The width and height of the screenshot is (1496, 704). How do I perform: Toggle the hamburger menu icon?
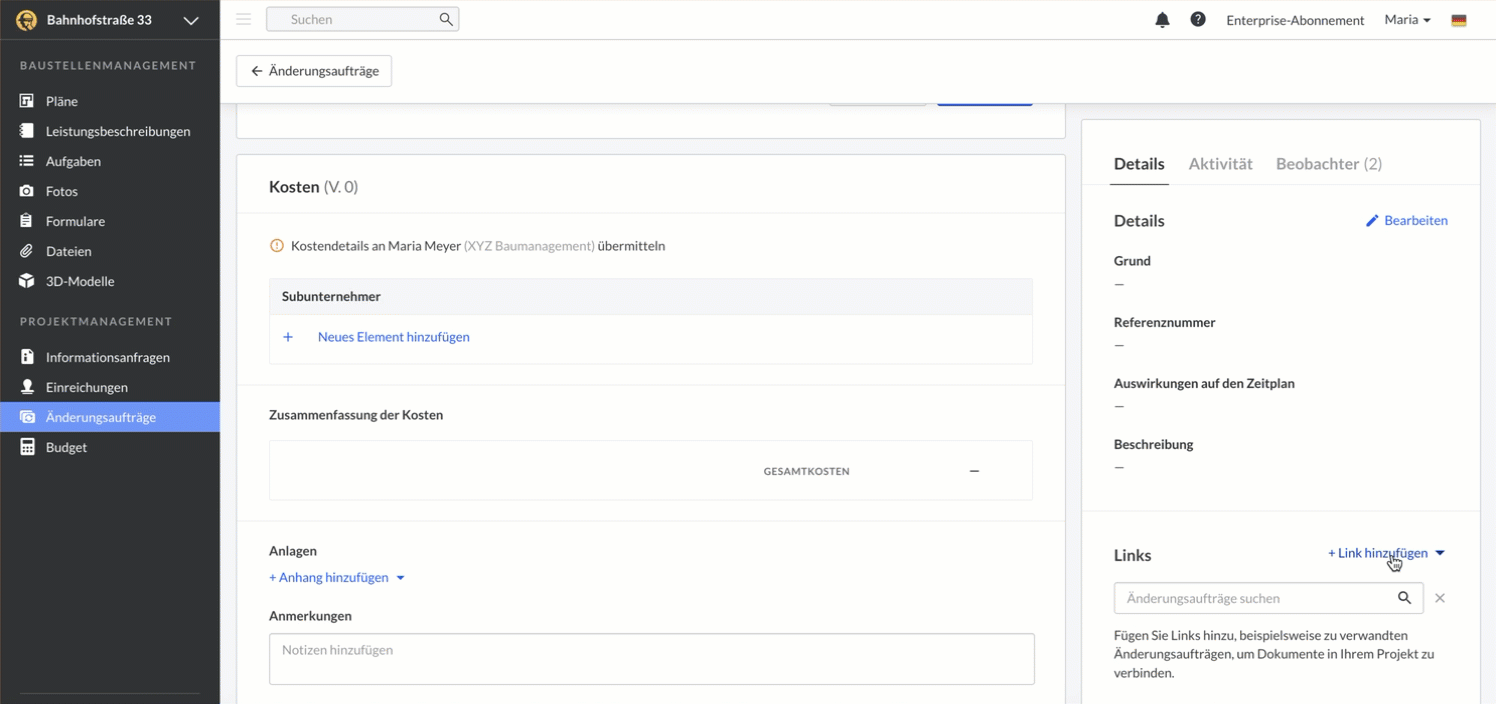pyautogui.click(x=243, y=19)
